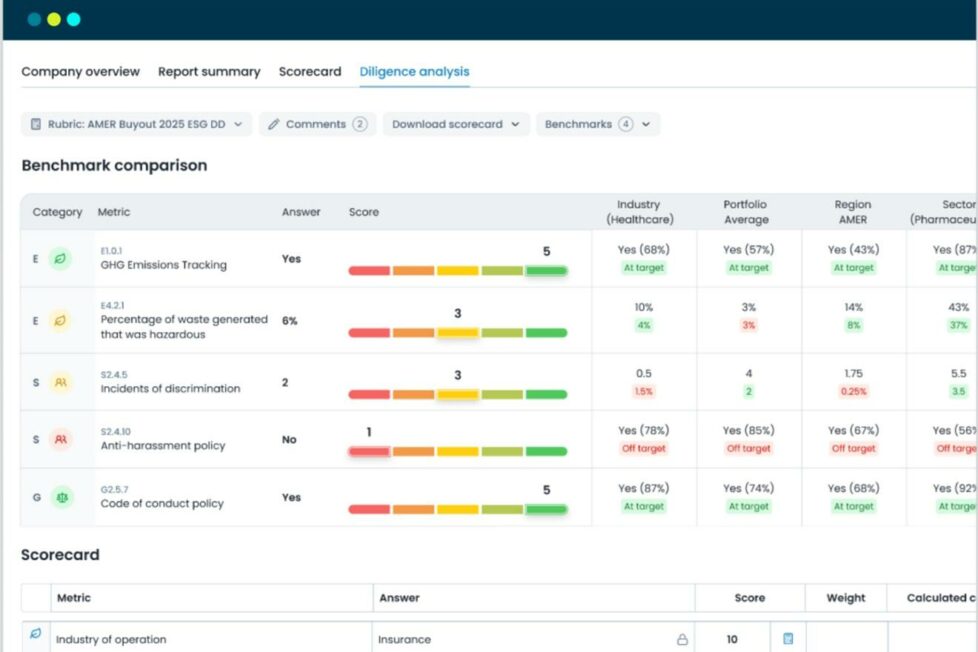Switch to the Company overview tab

coord(80,72)
